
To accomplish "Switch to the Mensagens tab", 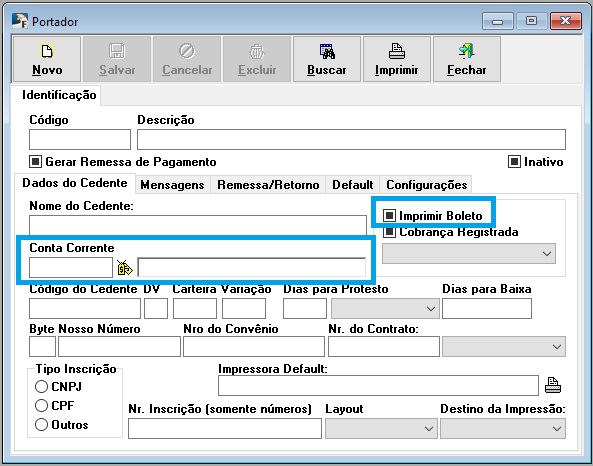I will pyautogui.click(x=172, y=185).
